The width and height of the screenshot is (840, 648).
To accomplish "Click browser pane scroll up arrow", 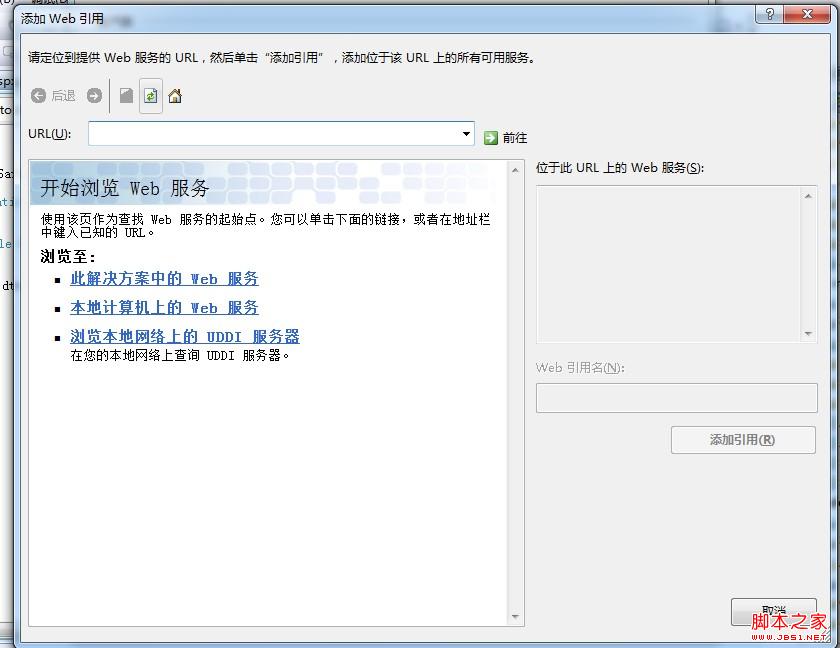I will coord(516,169).
